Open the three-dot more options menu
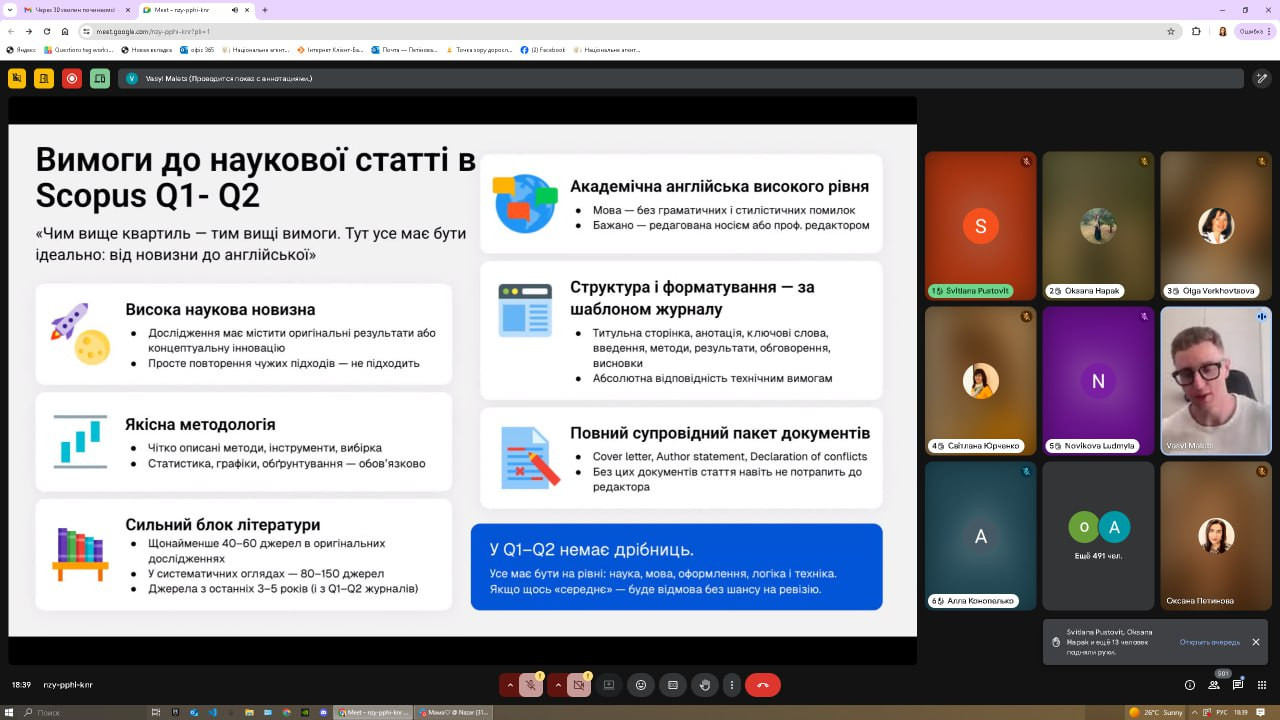Screen dimensions: 1280x720 (x=732, y=685)
